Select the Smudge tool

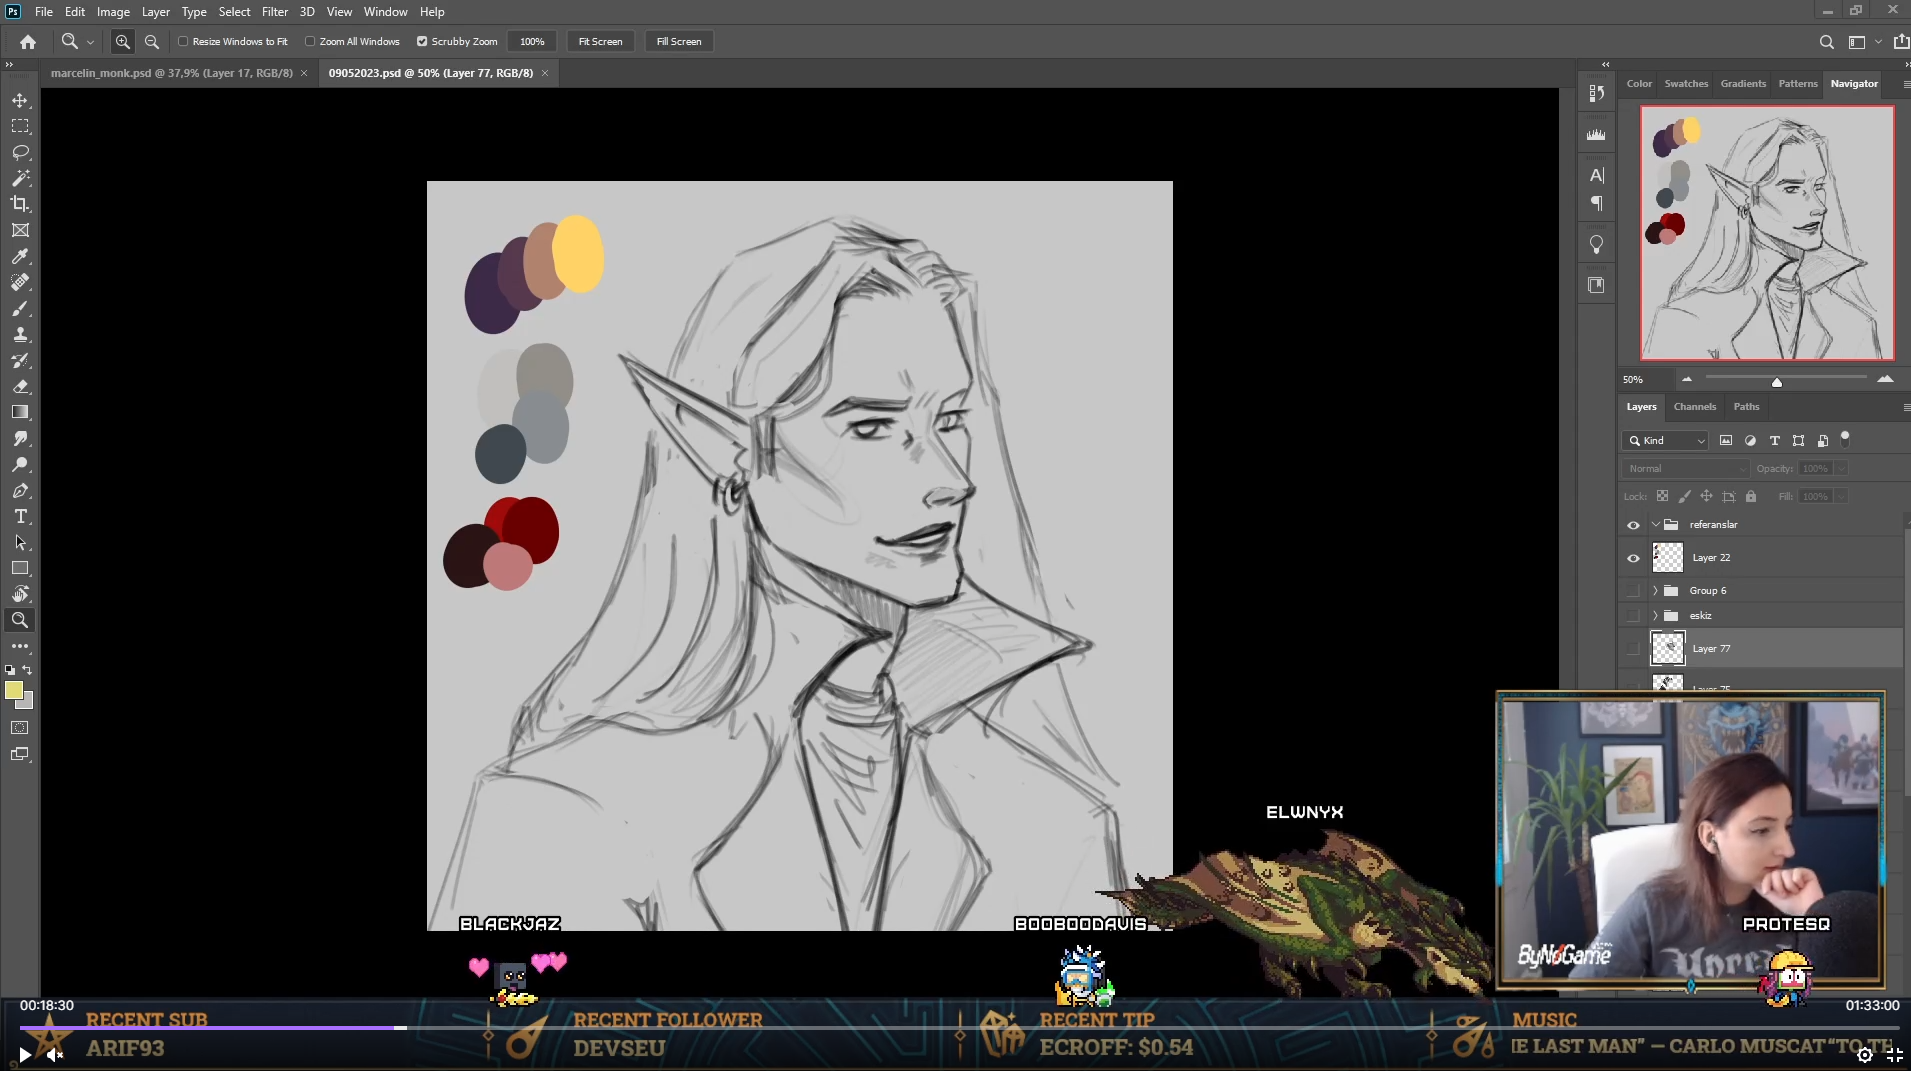pos(20,438)
